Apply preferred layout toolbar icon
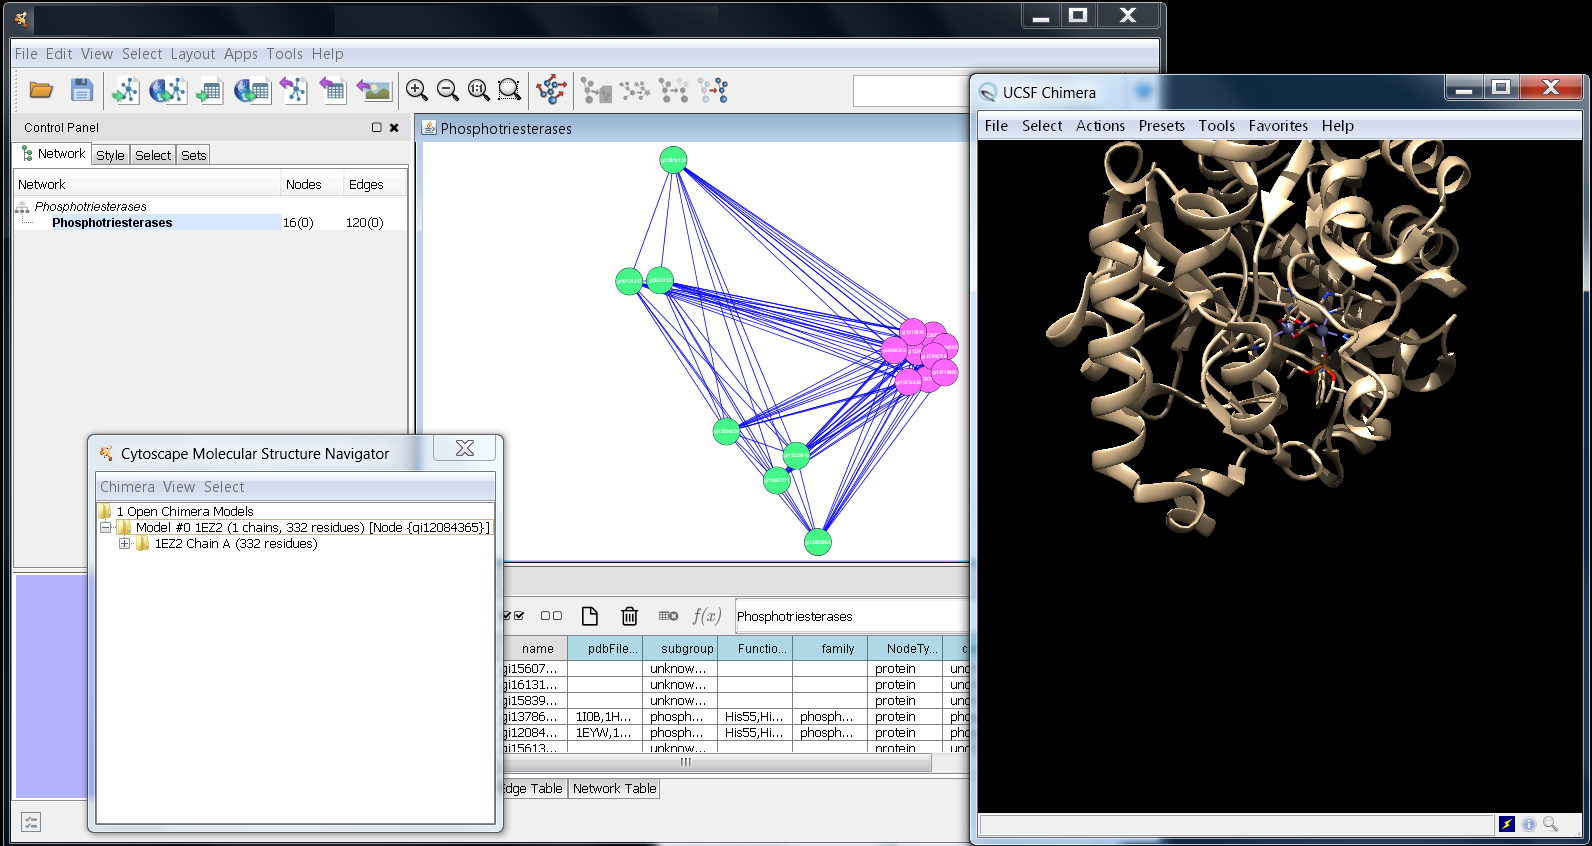Screen dimensions: 1592x846 (x=551, y=90)
